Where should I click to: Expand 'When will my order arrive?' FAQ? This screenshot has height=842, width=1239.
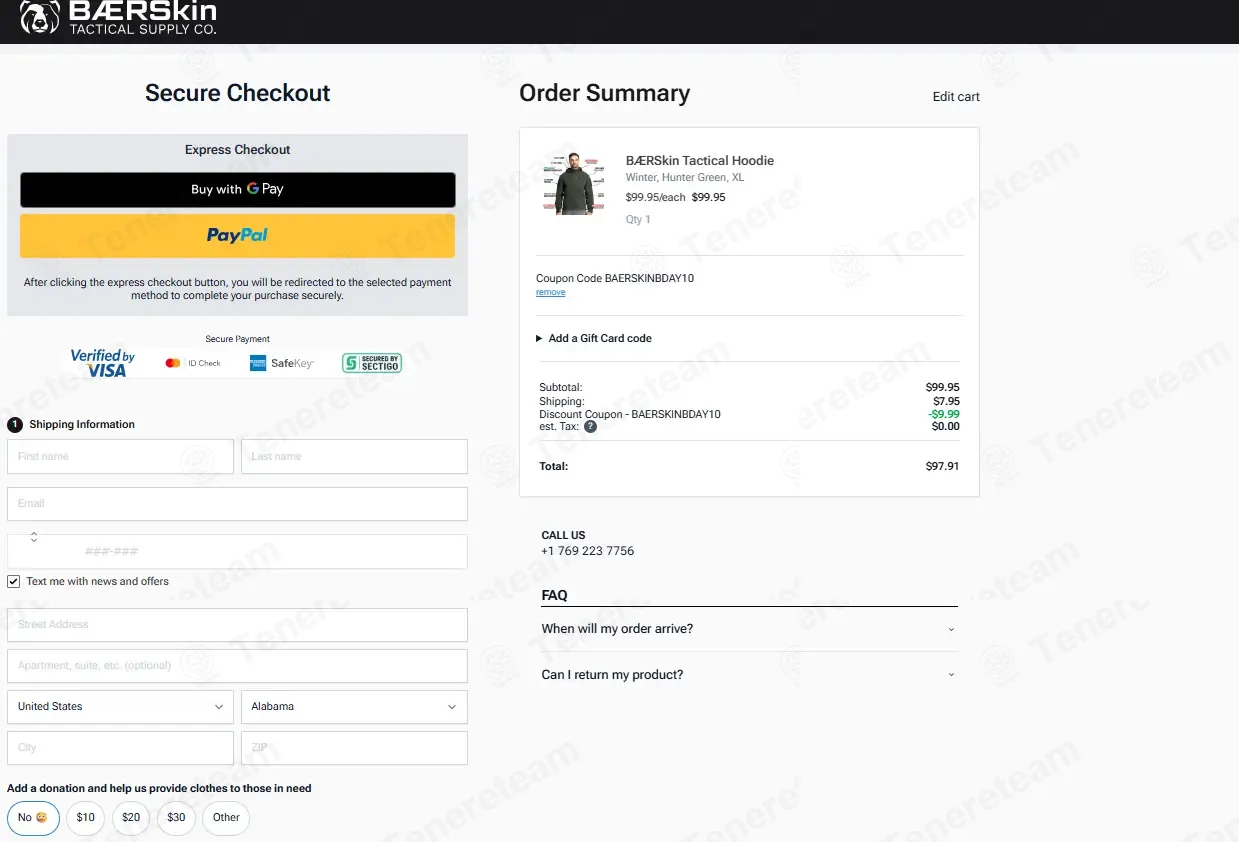749,629
